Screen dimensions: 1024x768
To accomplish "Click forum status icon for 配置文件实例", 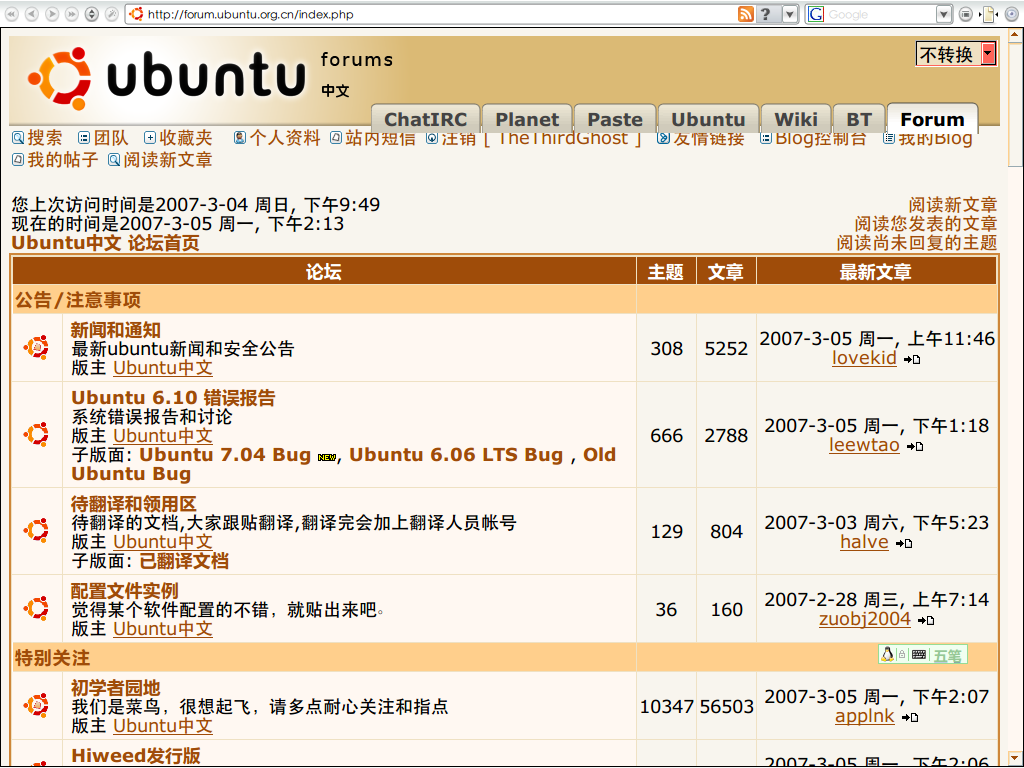I will coord(37,608).
